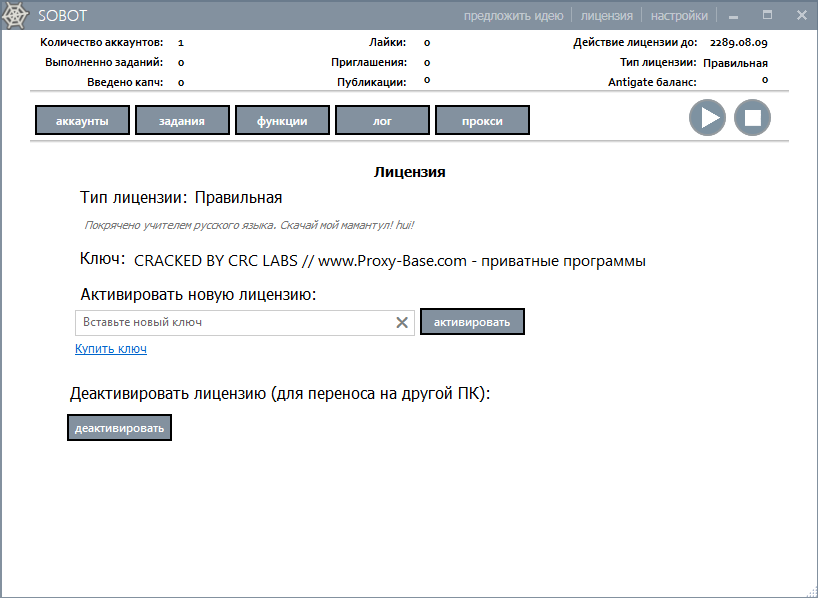Screen dimensions: 818x598
Task: Clear the license key field using the X icon
Action: point(403,322)
